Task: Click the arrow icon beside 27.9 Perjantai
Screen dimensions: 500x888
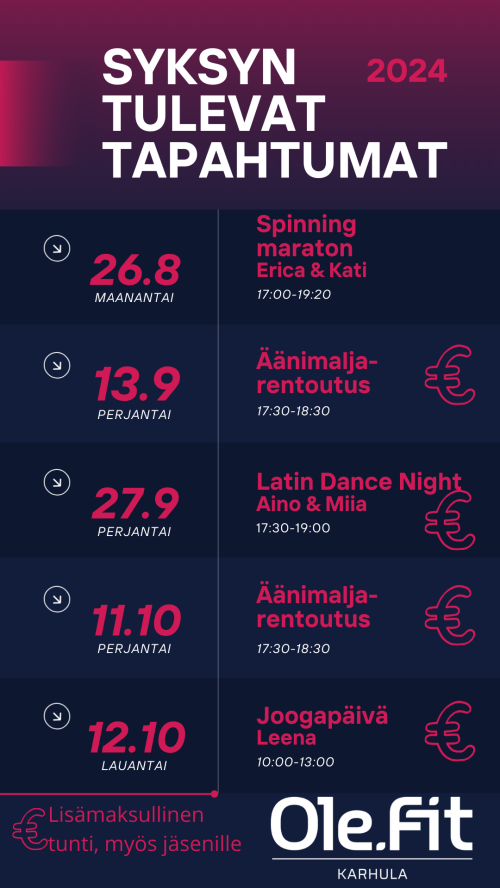Action: [57, 482]
